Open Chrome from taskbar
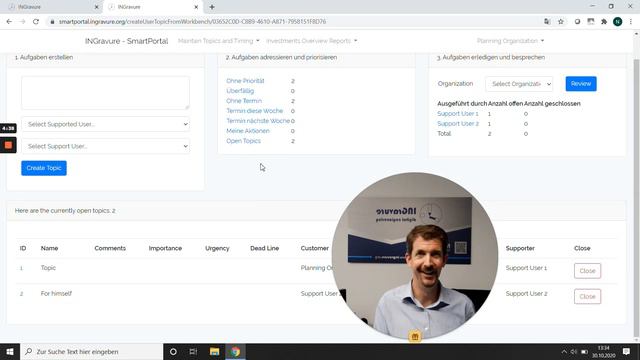 pos(235,351)
